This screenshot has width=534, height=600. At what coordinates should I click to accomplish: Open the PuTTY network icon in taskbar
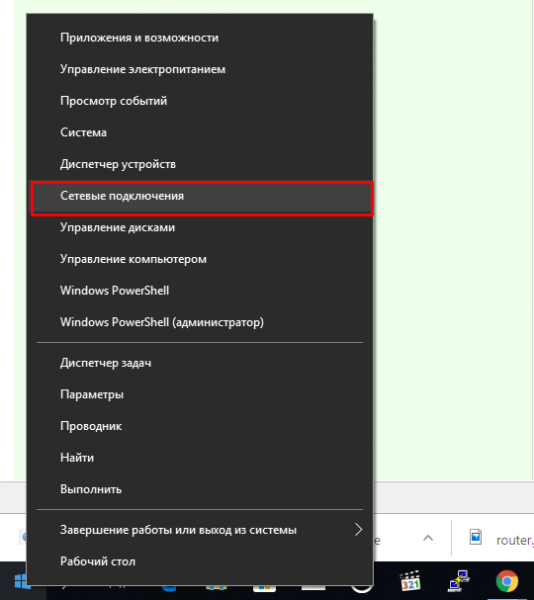tap(459, 582)
